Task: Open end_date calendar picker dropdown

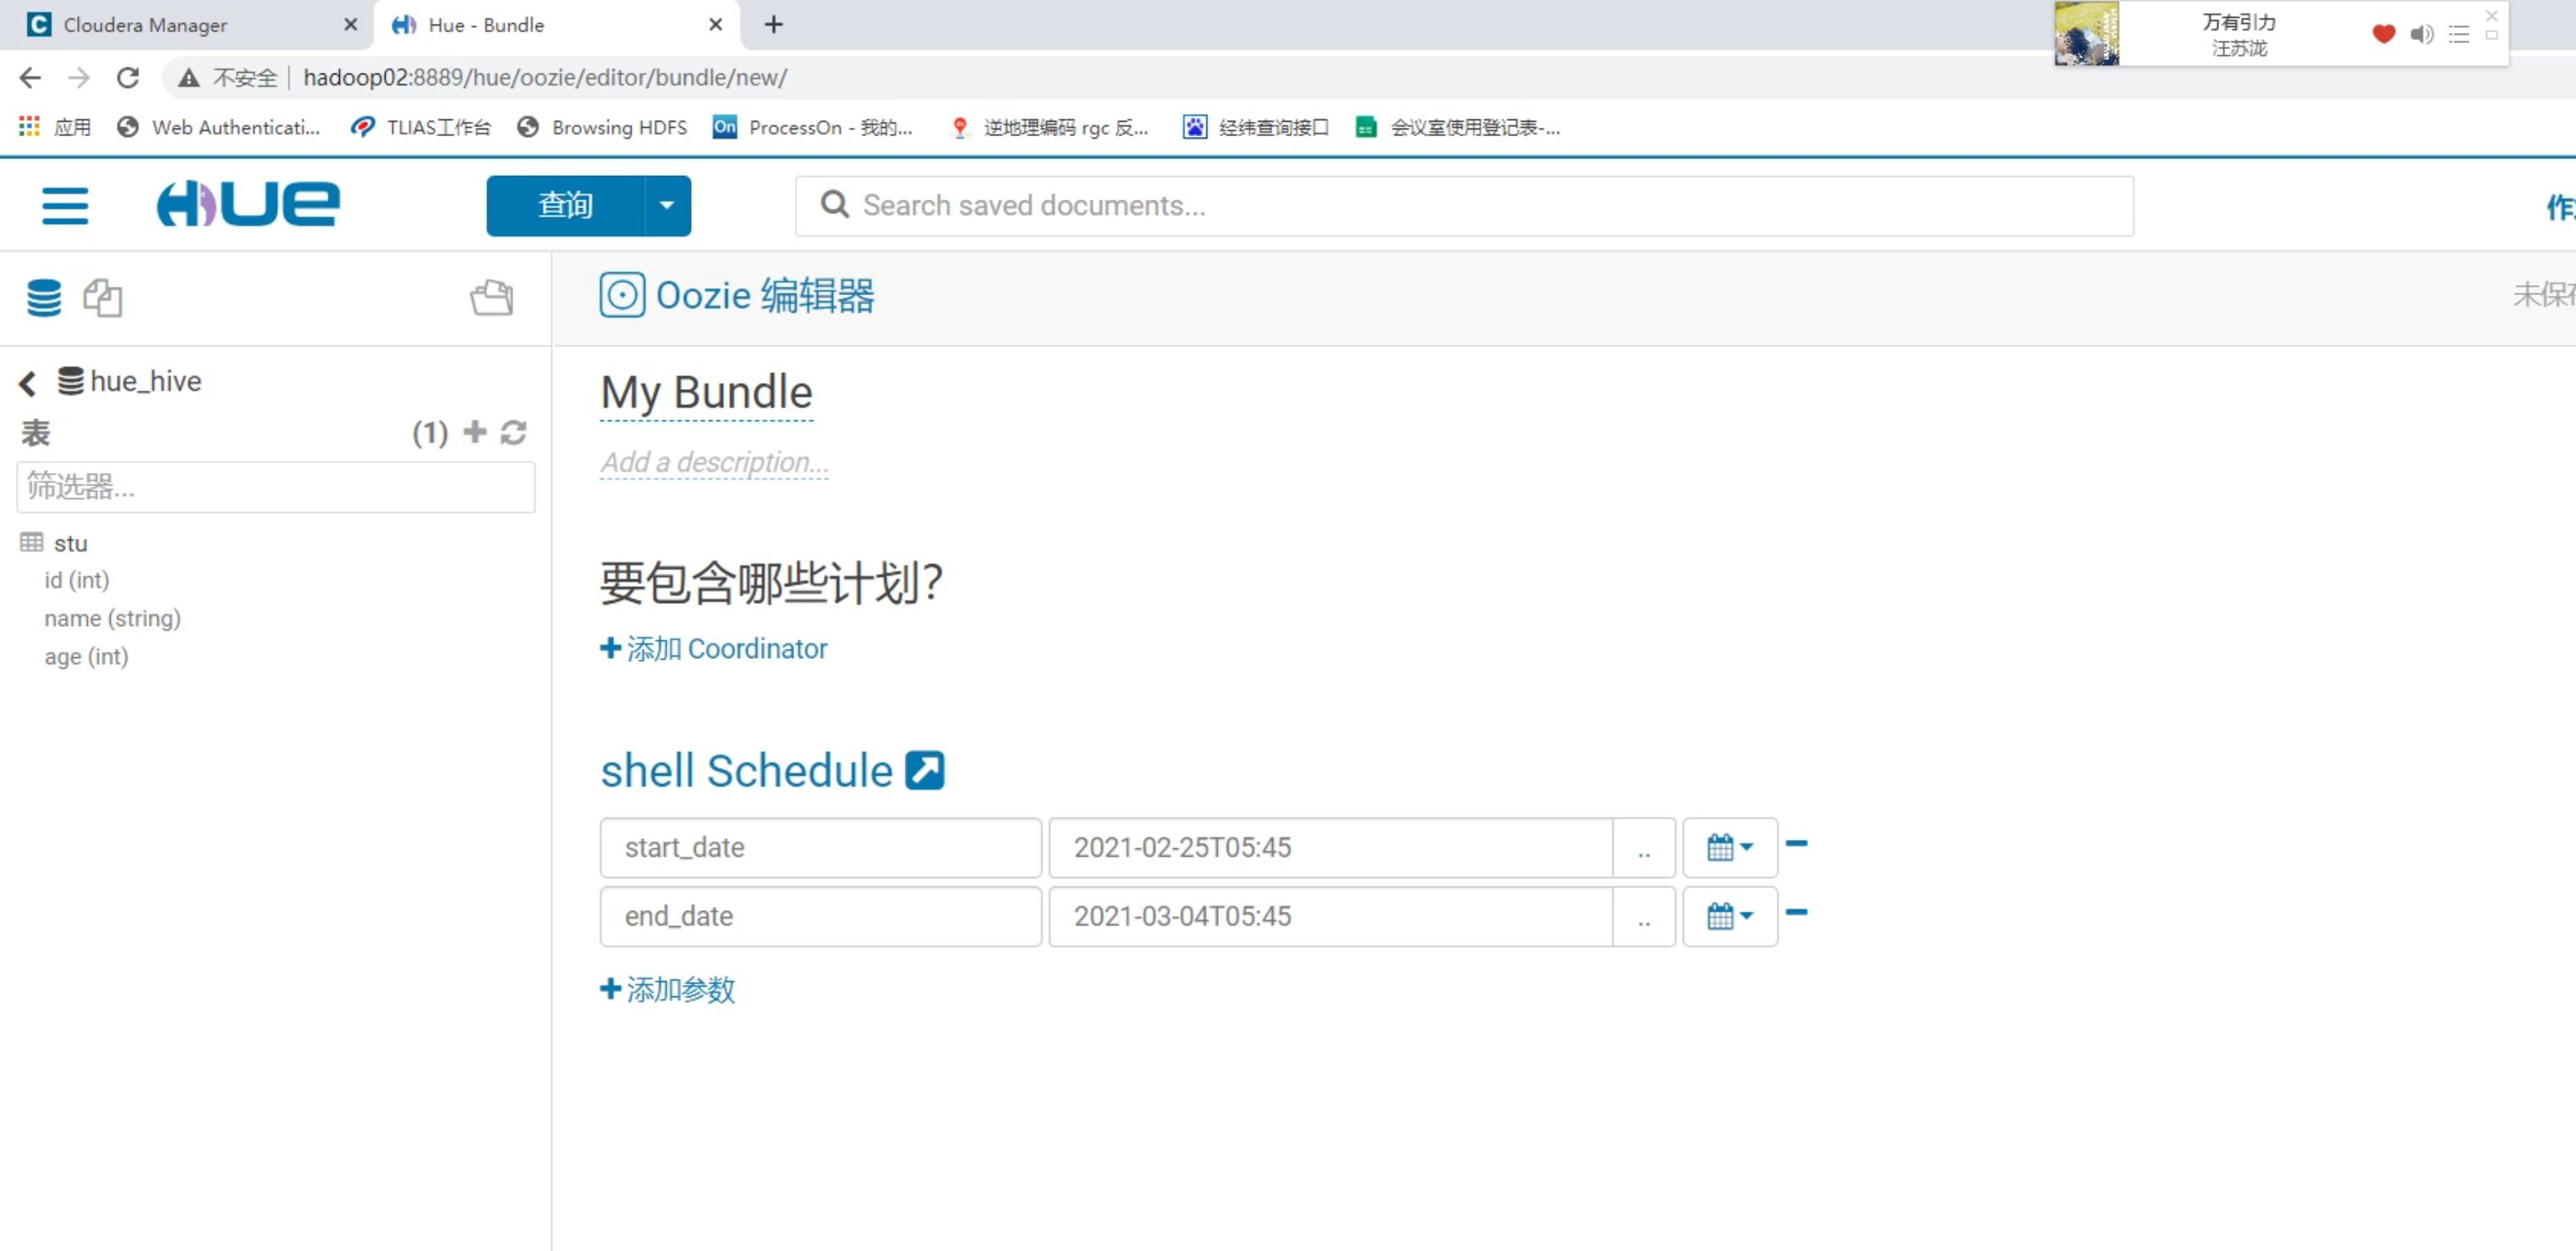Action: pyautogui.click(x=1729, y=916)
